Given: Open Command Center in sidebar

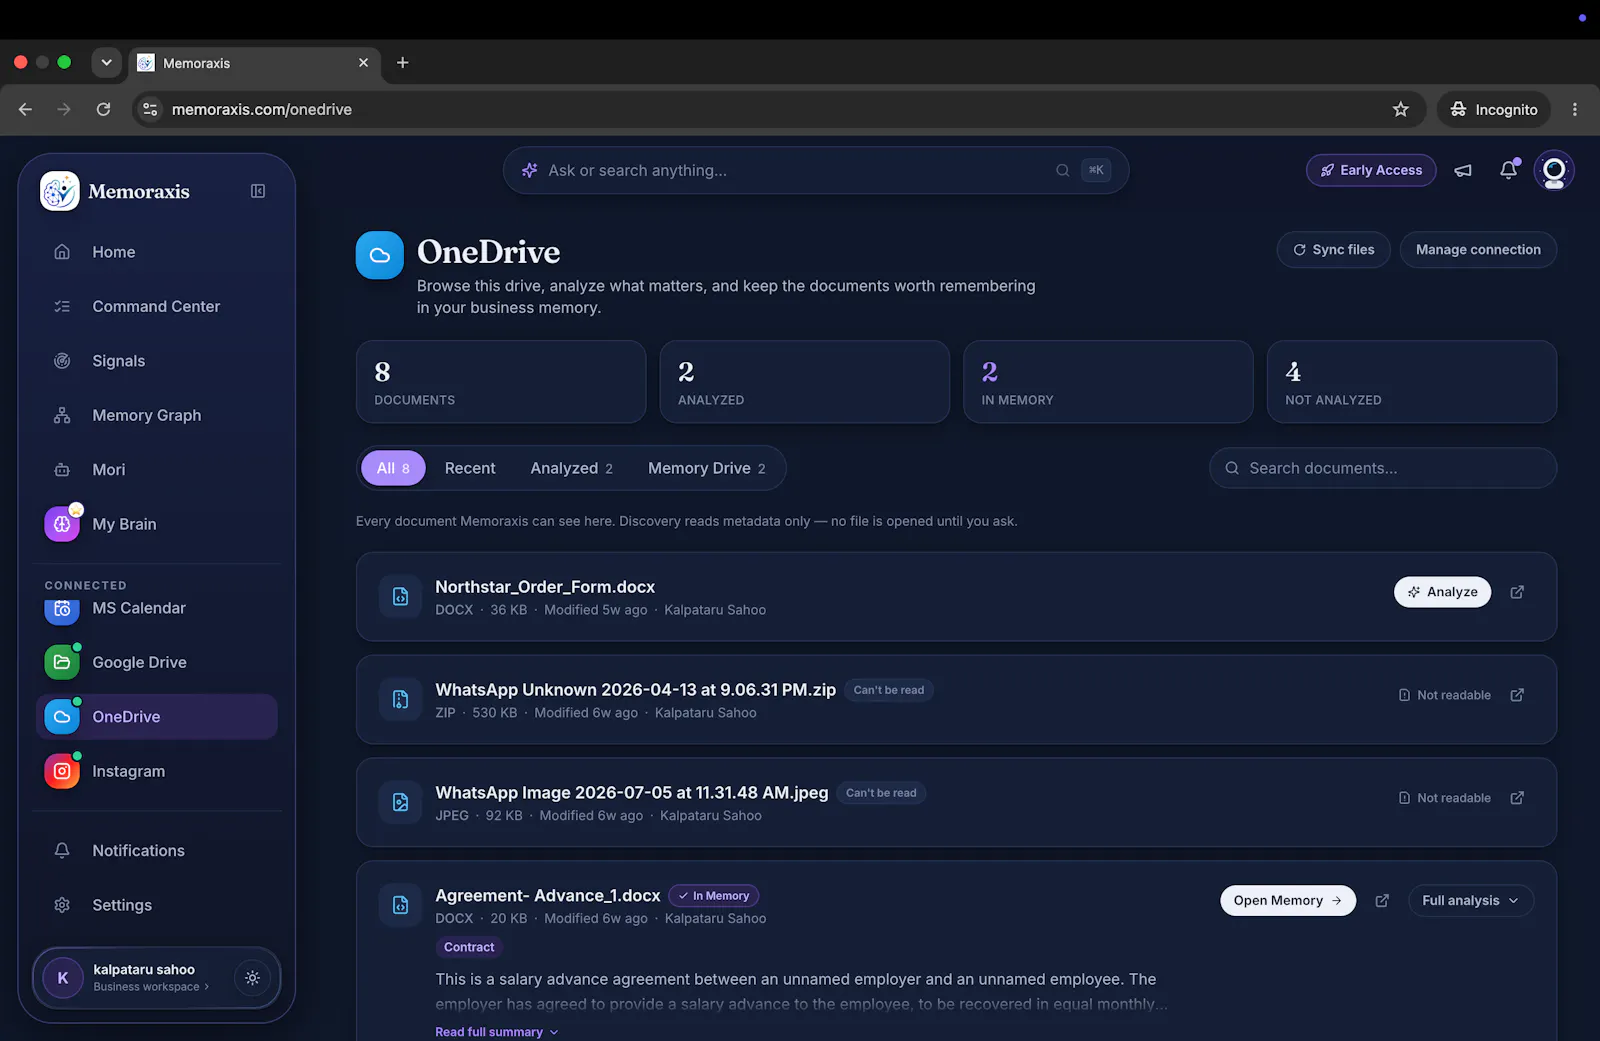Looking at the screenshot, I should 156,307.
